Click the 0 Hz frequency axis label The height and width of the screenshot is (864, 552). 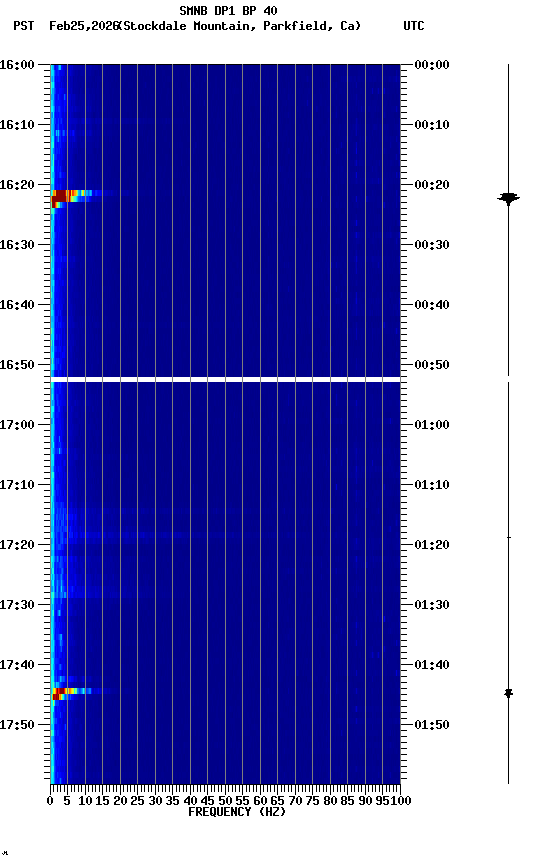pos(50,801)
